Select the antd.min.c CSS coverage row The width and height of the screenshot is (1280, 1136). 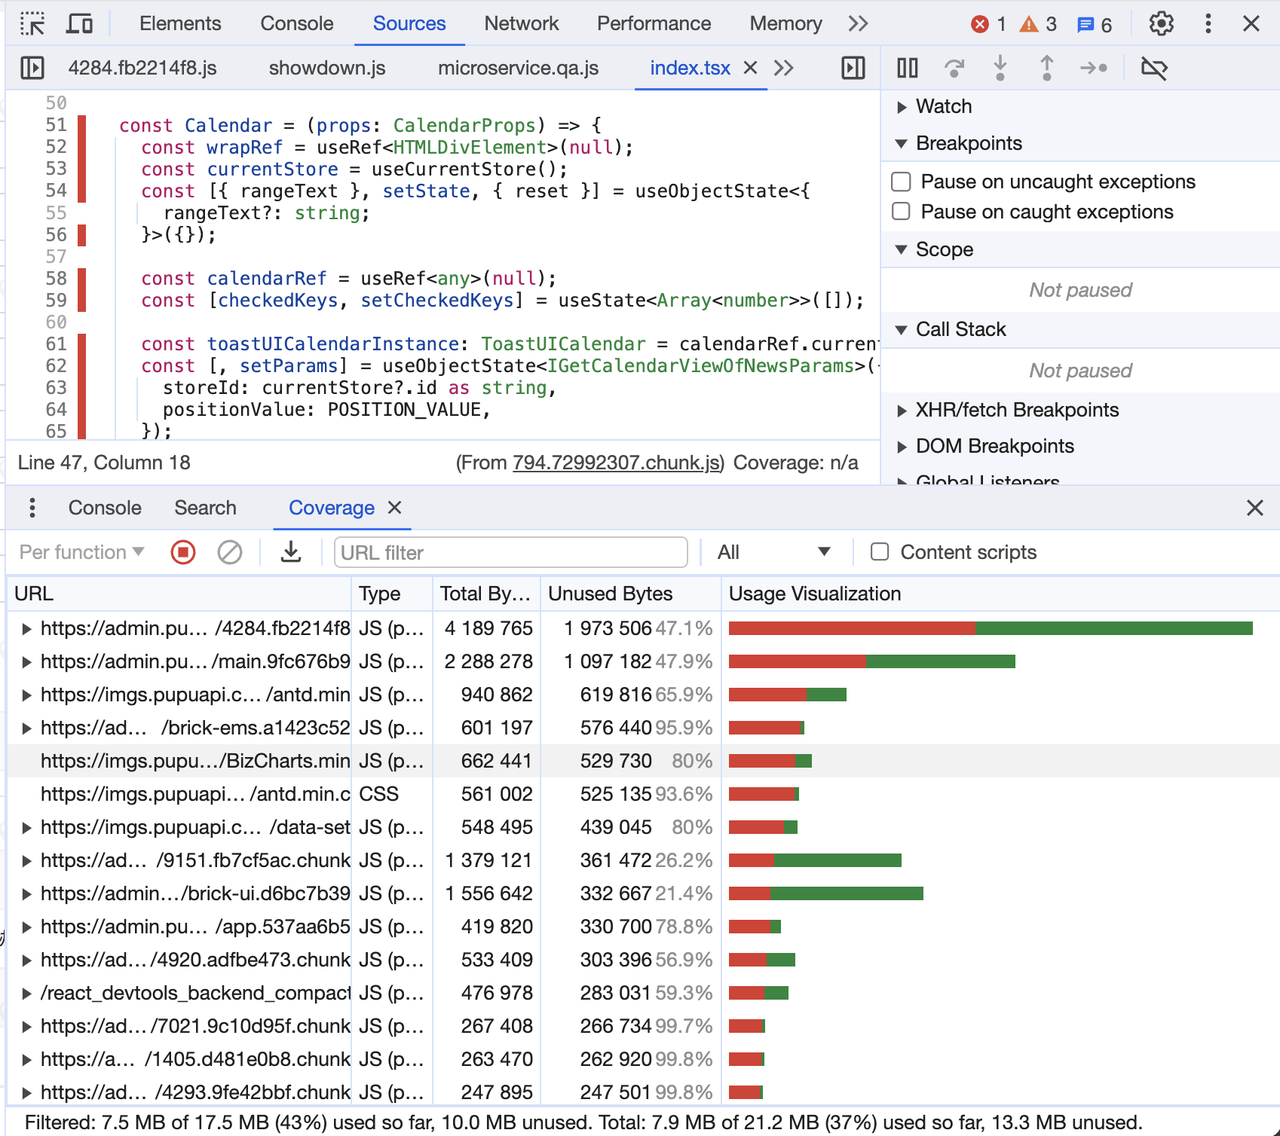643,794
